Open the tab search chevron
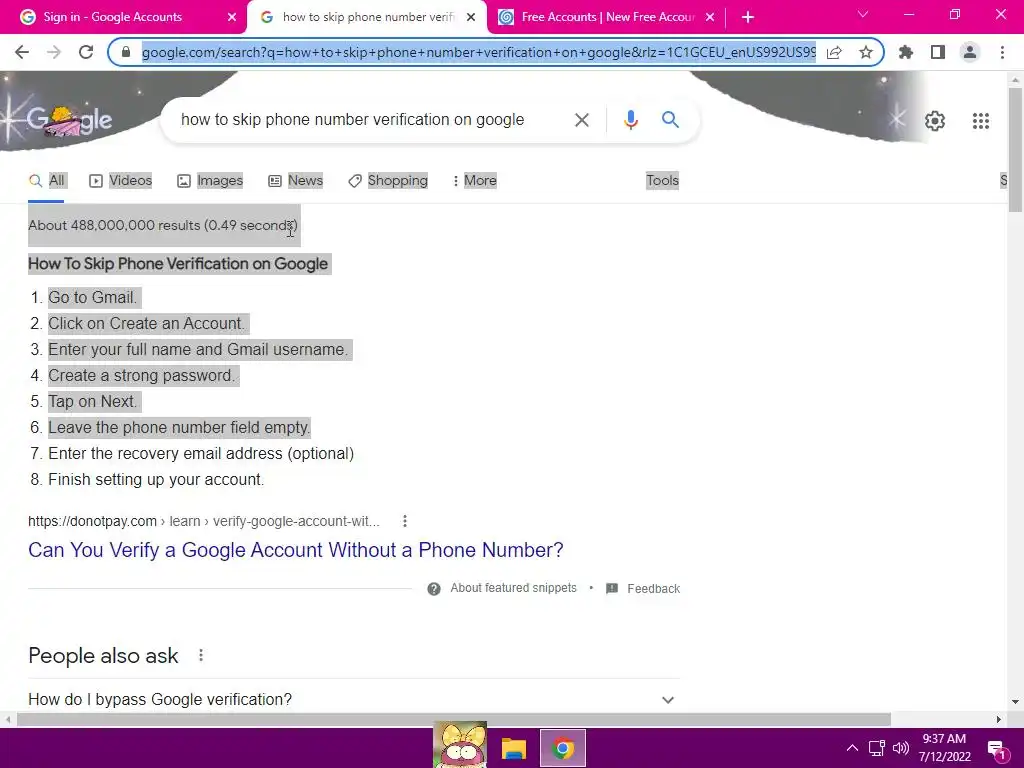This screenshot has height=768, width=1024. point(863,14)
